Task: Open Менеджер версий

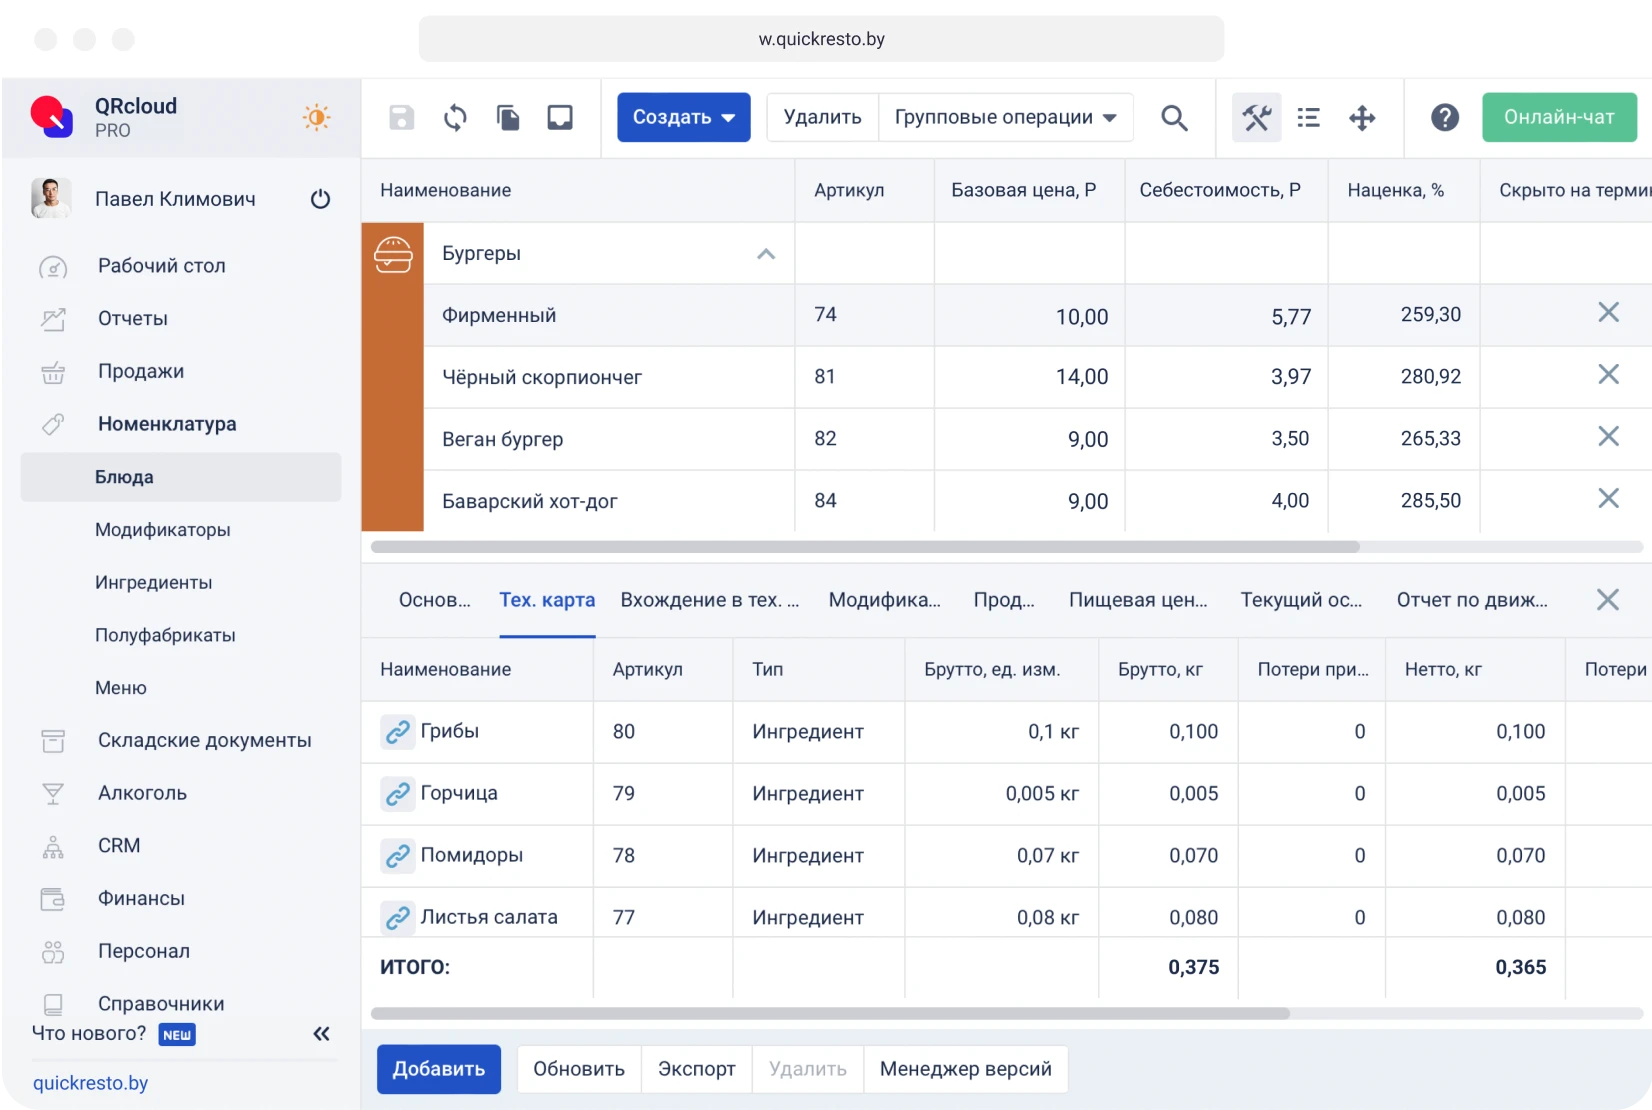Action: click(965, 1069)
